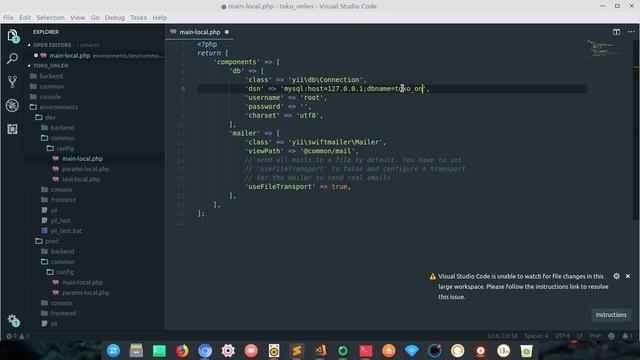Open notification settings gear icon
Viewport: 640px width, 360px height.
pyautogui.click(x=616, y=276)
